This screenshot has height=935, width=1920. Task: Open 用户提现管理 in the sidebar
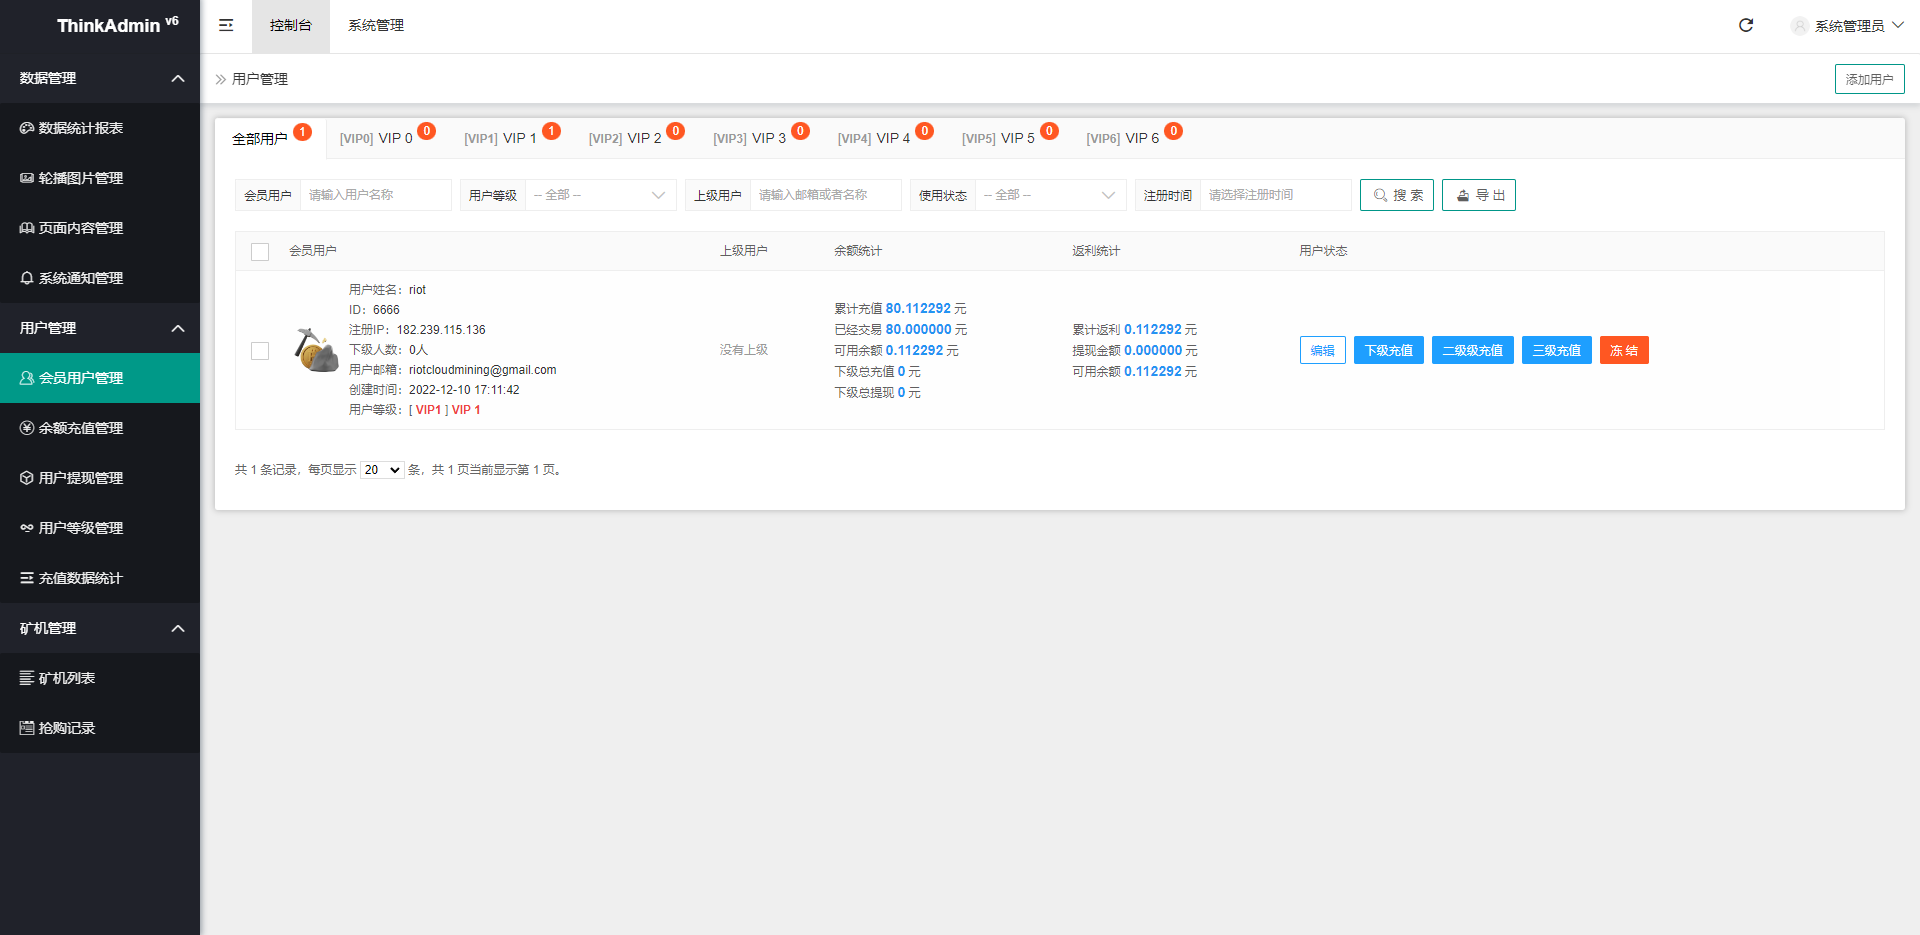click(x=80, y=478)
